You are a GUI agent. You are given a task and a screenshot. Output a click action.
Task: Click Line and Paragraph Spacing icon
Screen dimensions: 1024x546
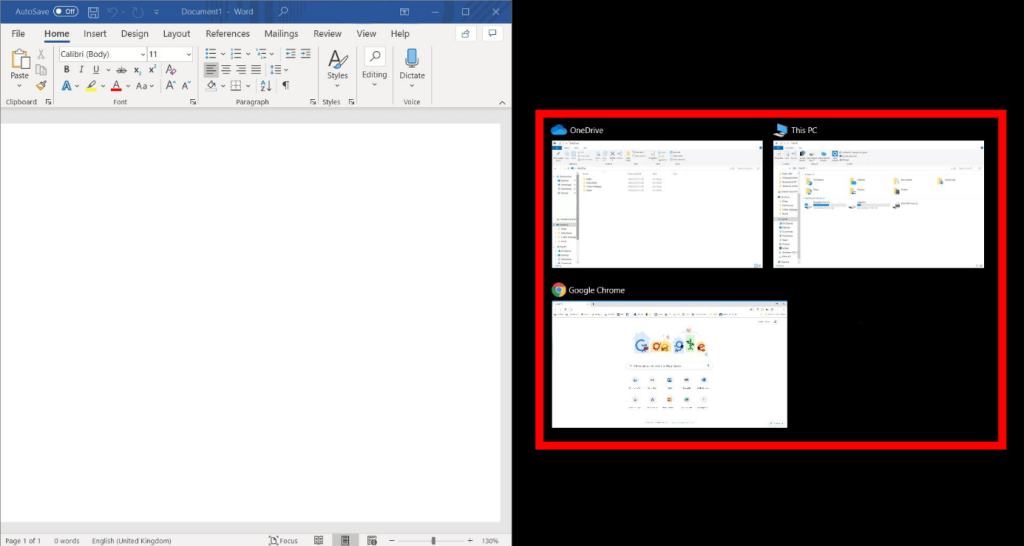coord(276,69)
